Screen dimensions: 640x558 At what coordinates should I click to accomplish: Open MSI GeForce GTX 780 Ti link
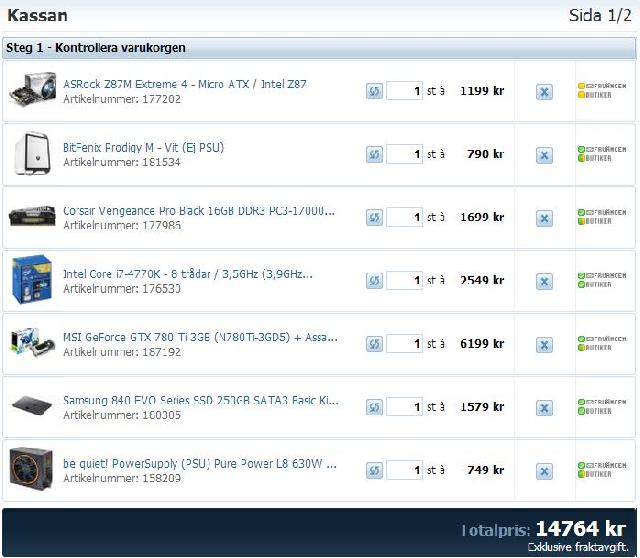(200, 337)
